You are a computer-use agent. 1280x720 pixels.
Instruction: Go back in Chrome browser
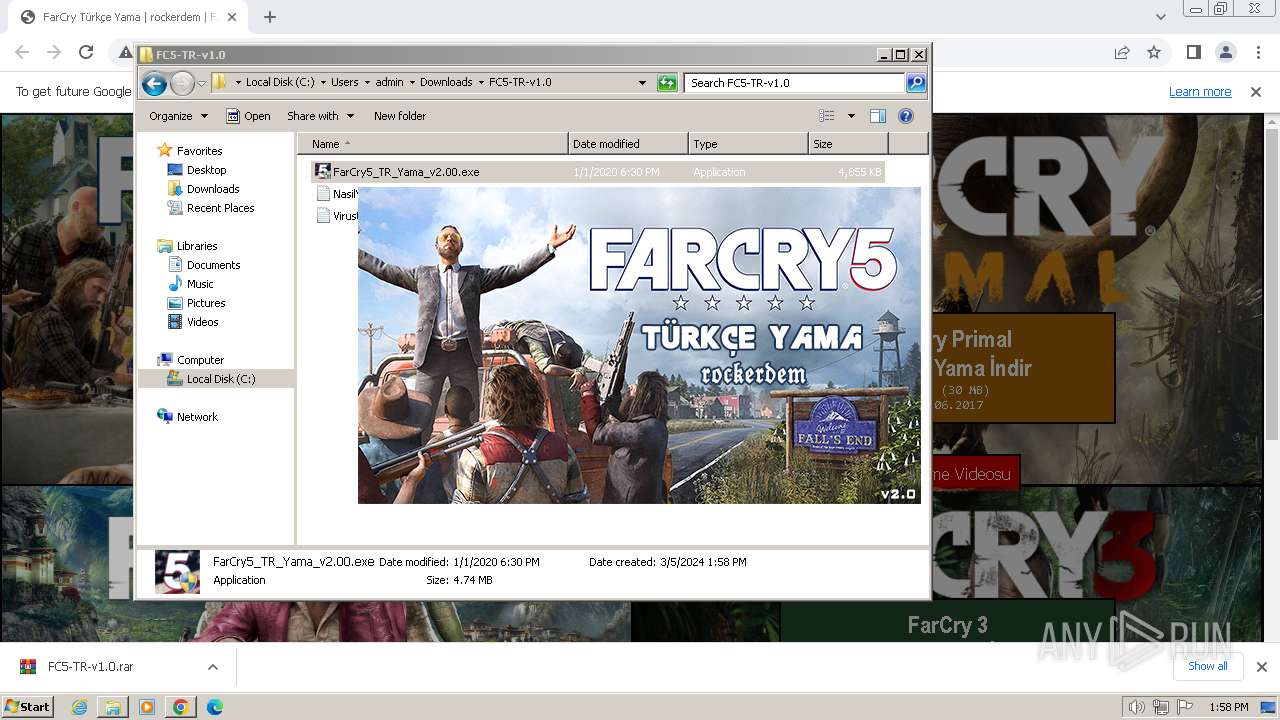click(x=22, y=53)
